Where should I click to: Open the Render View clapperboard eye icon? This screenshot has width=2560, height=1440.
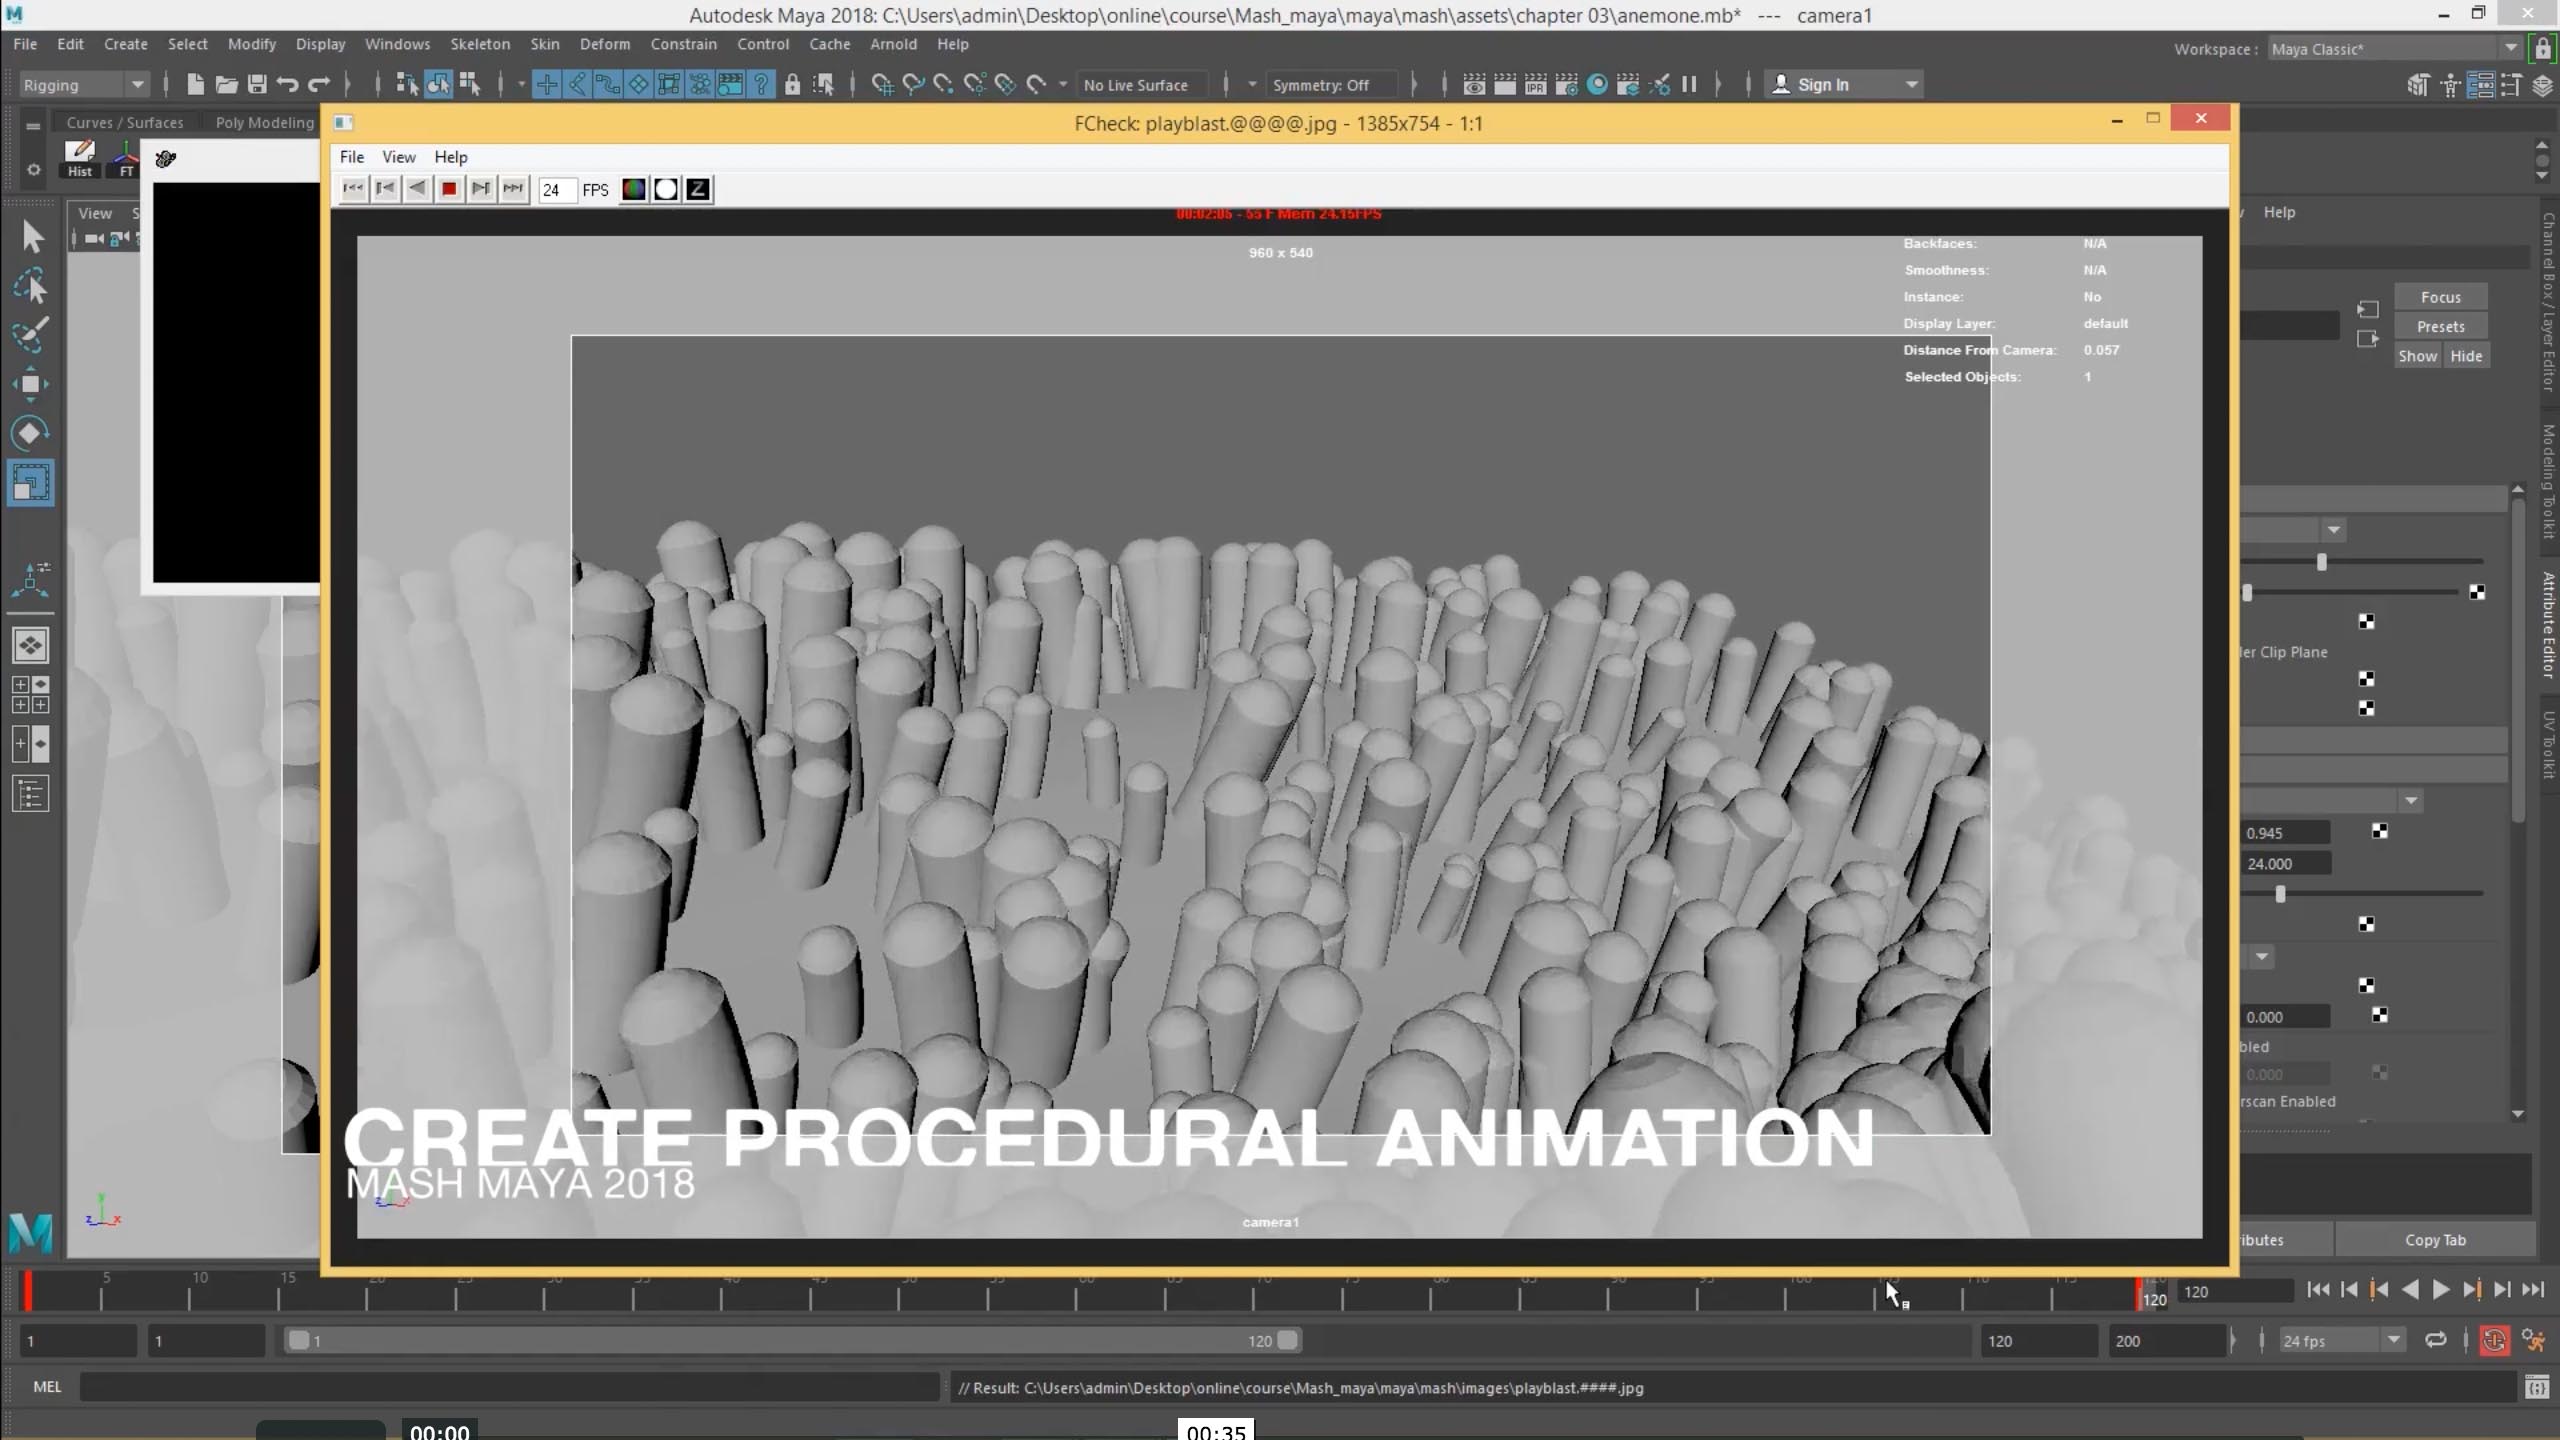1474,85
